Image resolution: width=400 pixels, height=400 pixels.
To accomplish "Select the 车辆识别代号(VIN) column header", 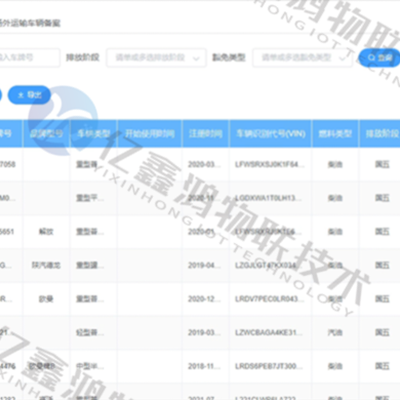I will (x=270, y=134).
